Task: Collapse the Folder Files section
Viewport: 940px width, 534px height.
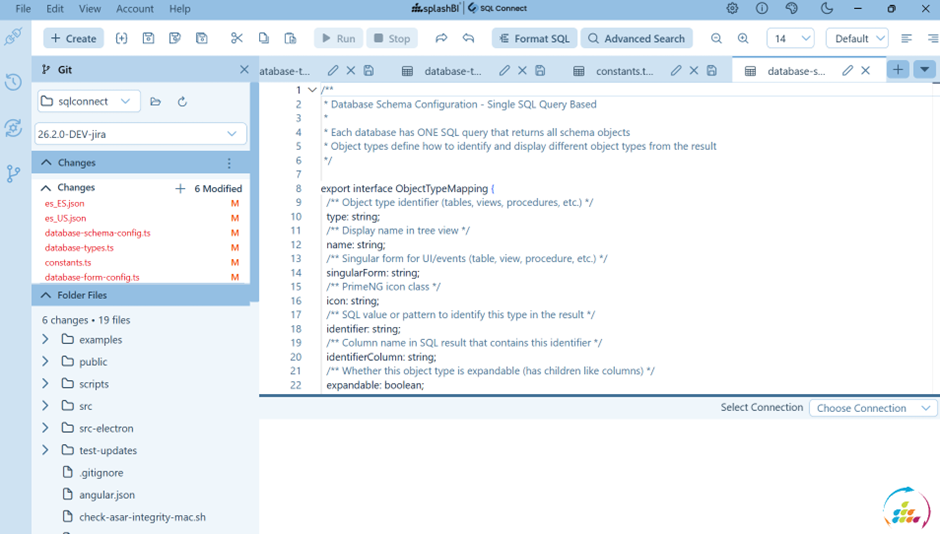Action: (46, 295)
